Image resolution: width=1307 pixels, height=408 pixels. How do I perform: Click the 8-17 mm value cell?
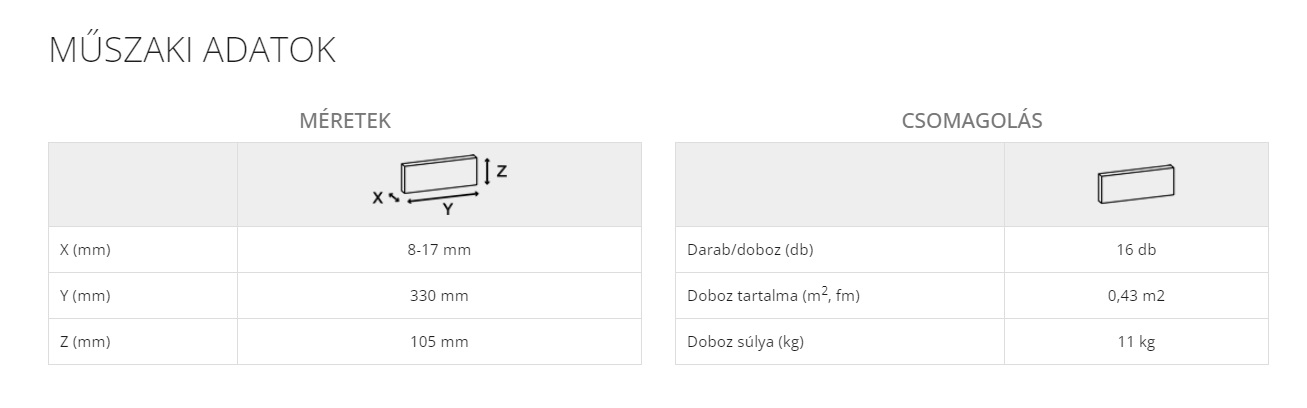(x=439, y=250)
